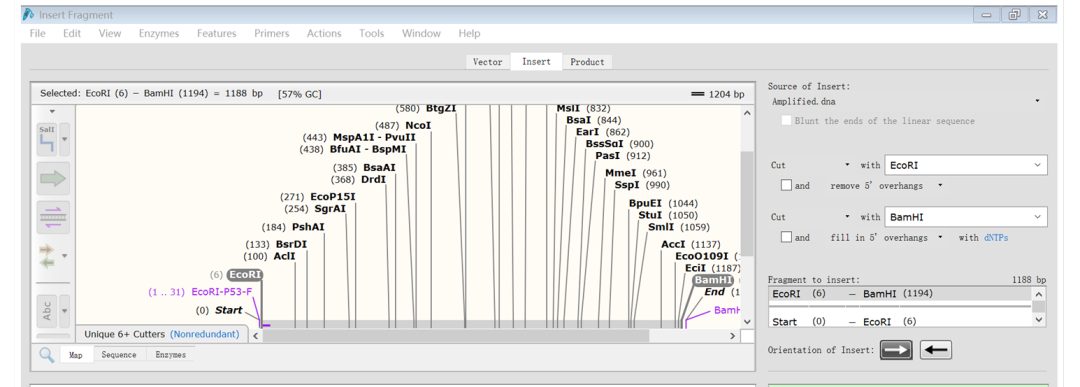1080x387 pixels.
Task: Open the Enzymes menu
Action: (x=158, y=33)
